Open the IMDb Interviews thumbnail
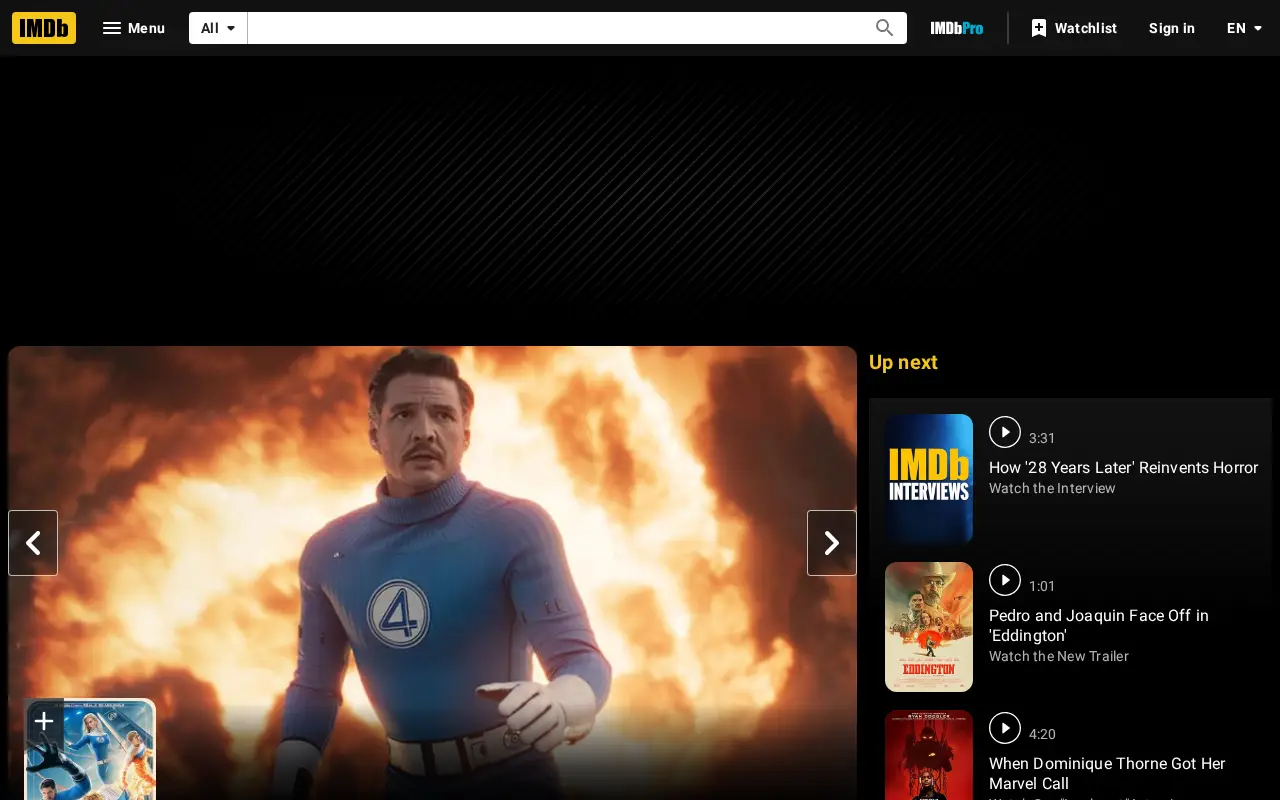The width and height of the screenshot is (1280, 800). [929, 479]
